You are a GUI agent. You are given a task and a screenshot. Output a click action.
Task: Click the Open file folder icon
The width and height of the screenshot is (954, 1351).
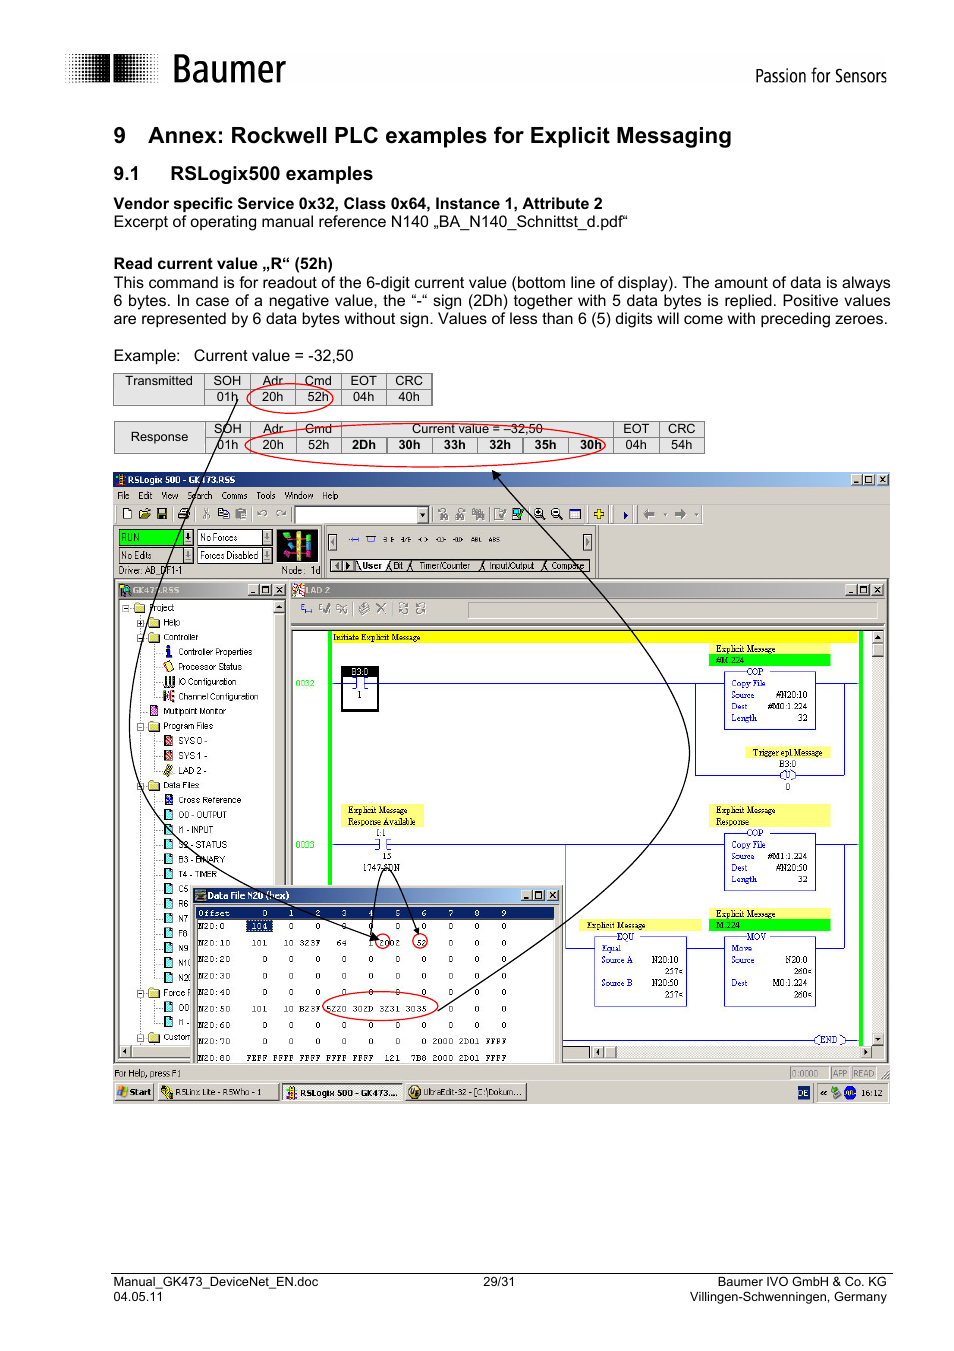point(144,514)
